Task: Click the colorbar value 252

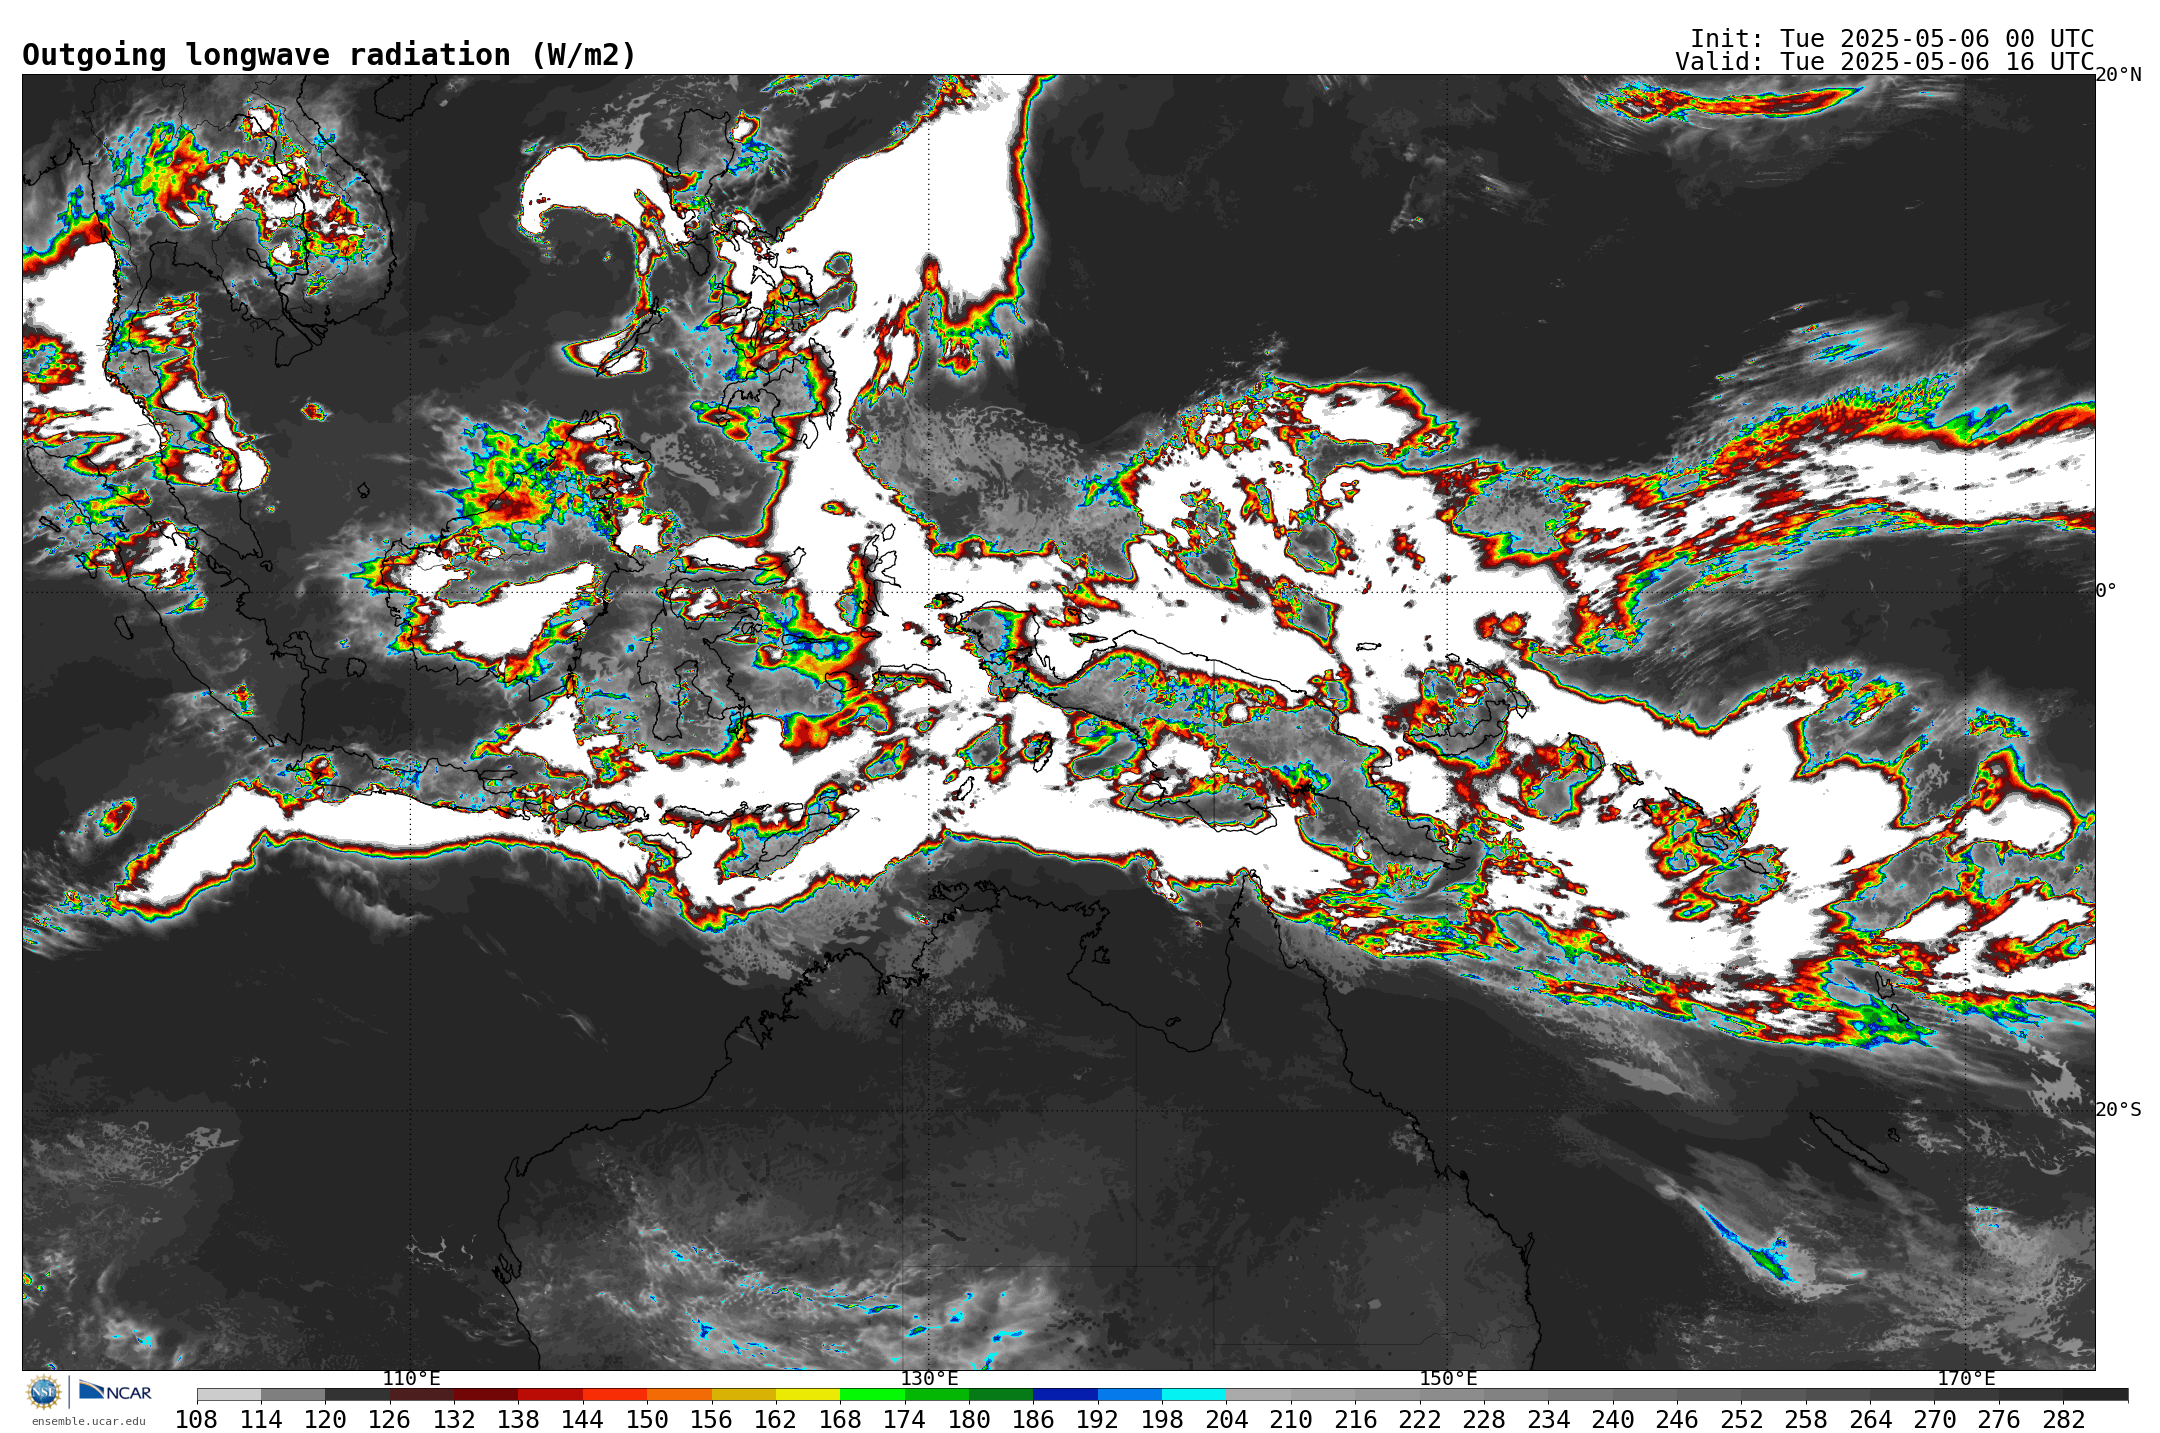Action: (x=1741, y=1420)
